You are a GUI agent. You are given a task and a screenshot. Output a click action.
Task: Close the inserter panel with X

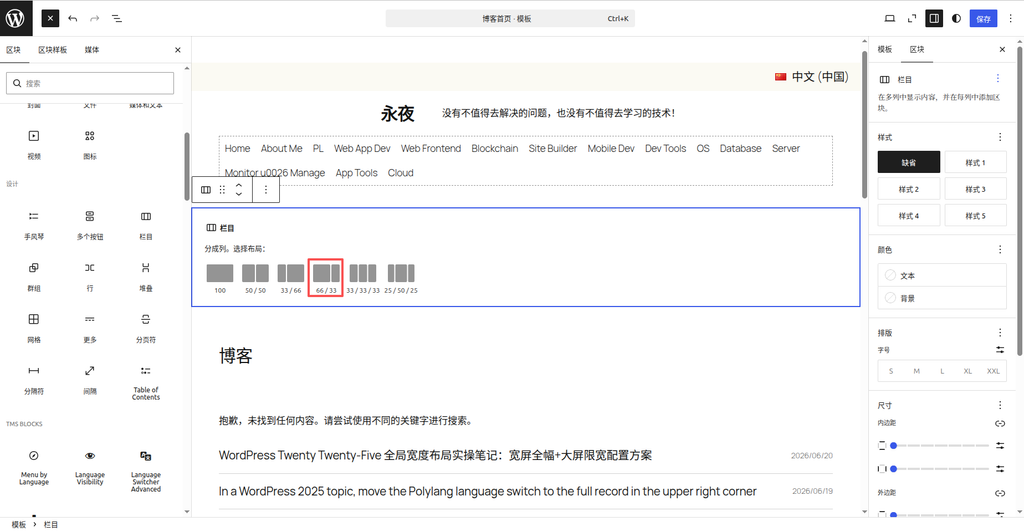pos(178,50)
